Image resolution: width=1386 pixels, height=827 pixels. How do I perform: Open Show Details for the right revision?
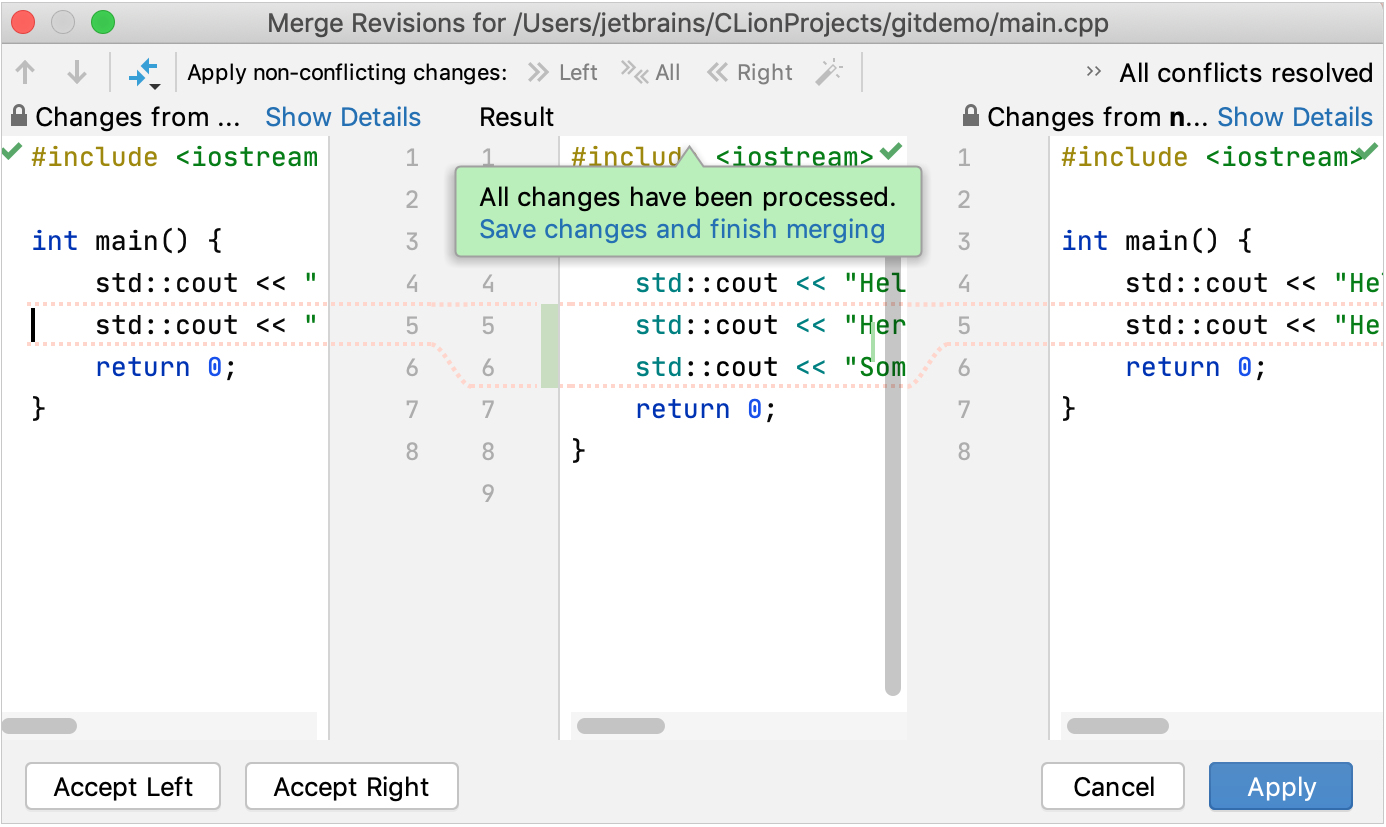pos(1295,117)
